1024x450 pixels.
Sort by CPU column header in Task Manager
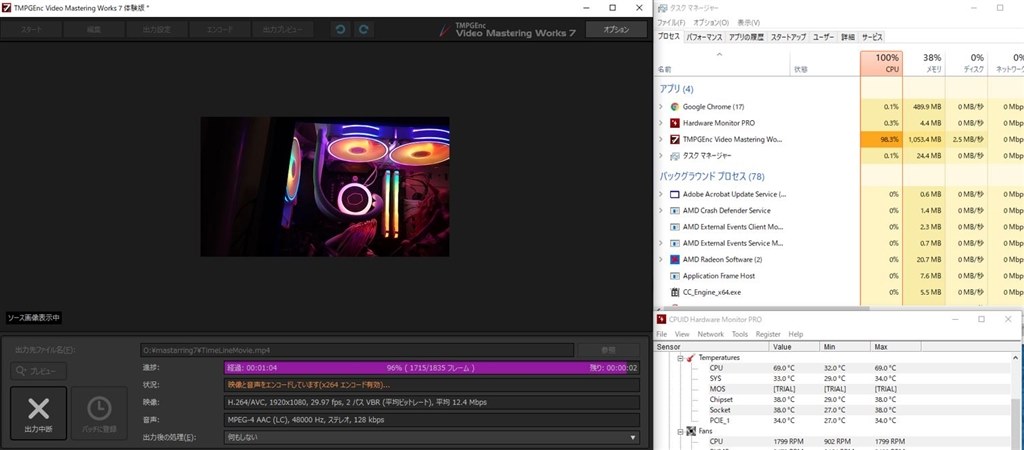point(881,63)
